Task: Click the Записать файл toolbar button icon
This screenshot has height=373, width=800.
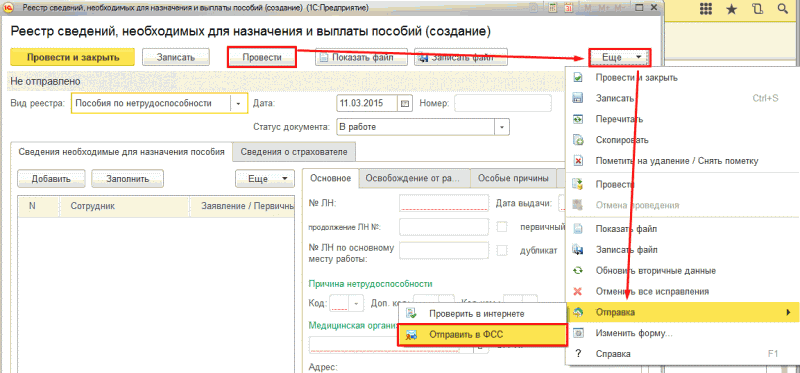Action: pyautogui.click(x=423, y=58)
